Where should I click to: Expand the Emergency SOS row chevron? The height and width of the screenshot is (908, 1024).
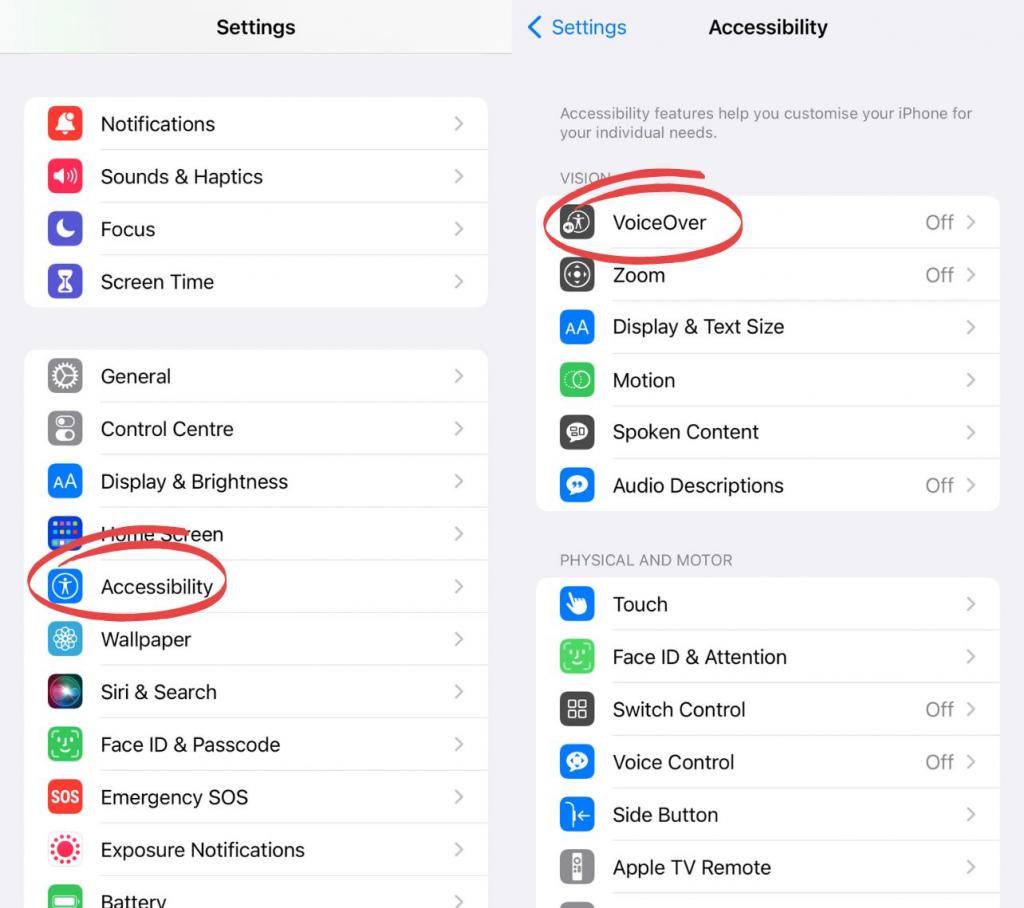tap(459, 797)
